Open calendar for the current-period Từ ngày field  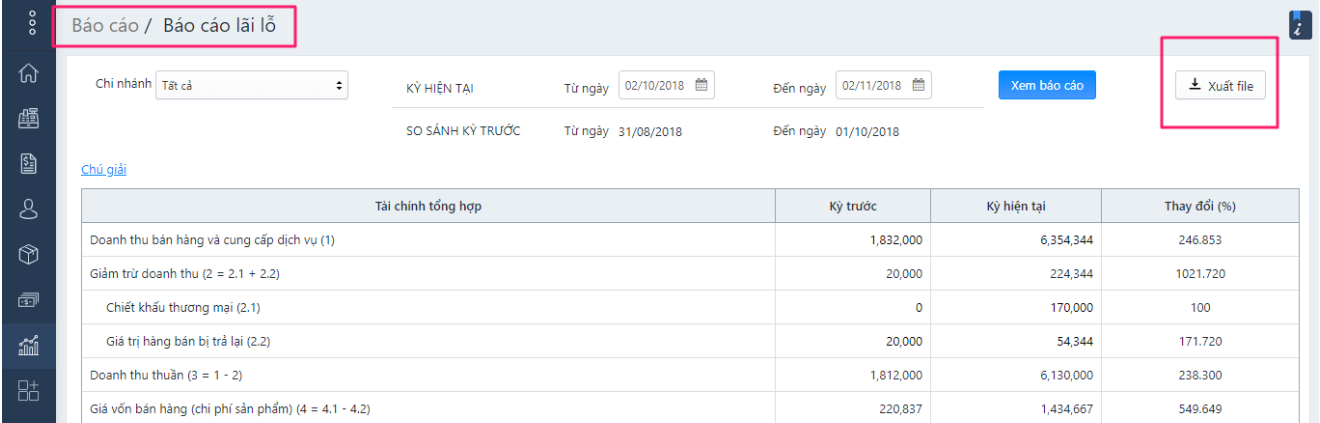[701, 85]
